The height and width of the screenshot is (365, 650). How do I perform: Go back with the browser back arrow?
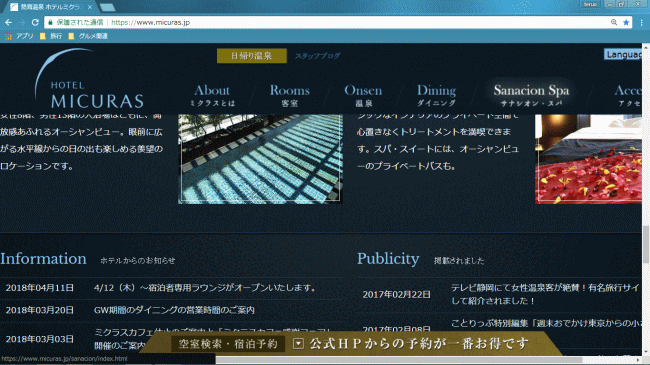[8, 22]
